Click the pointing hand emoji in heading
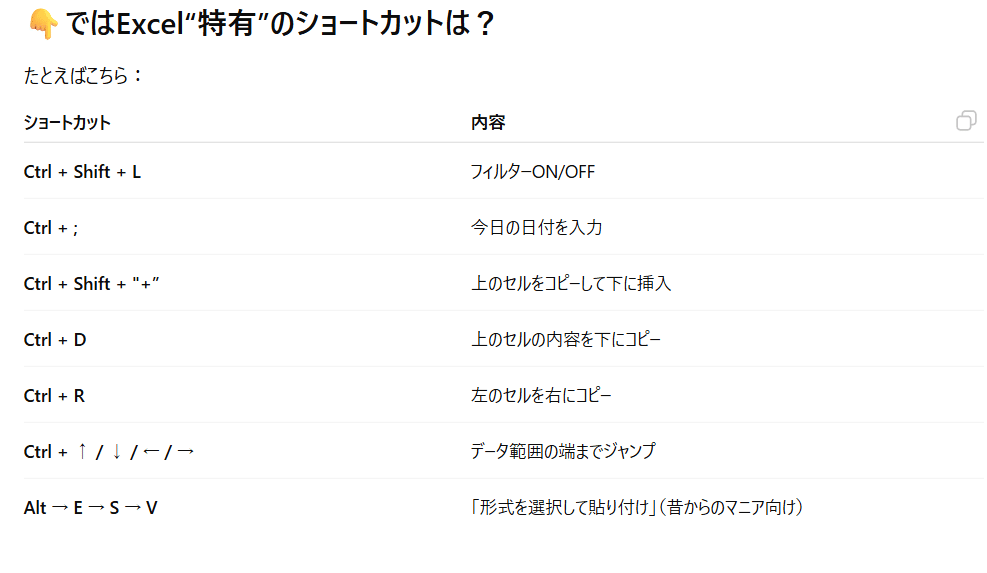The height and width of the screenshot is (573, 987). point(42,25)
